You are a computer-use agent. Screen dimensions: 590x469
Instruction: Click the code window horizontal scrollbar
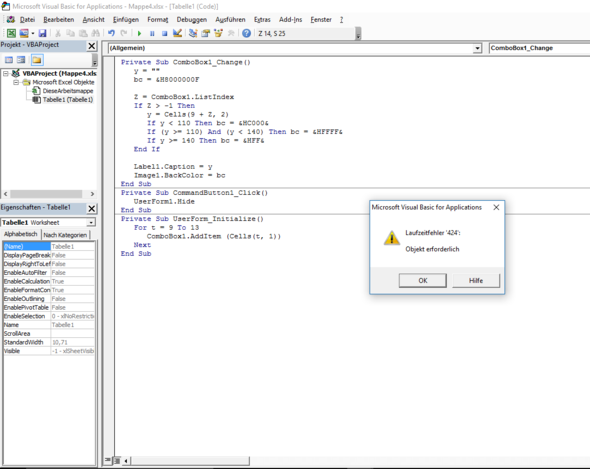pyautogui.click(x=190, y=461)
